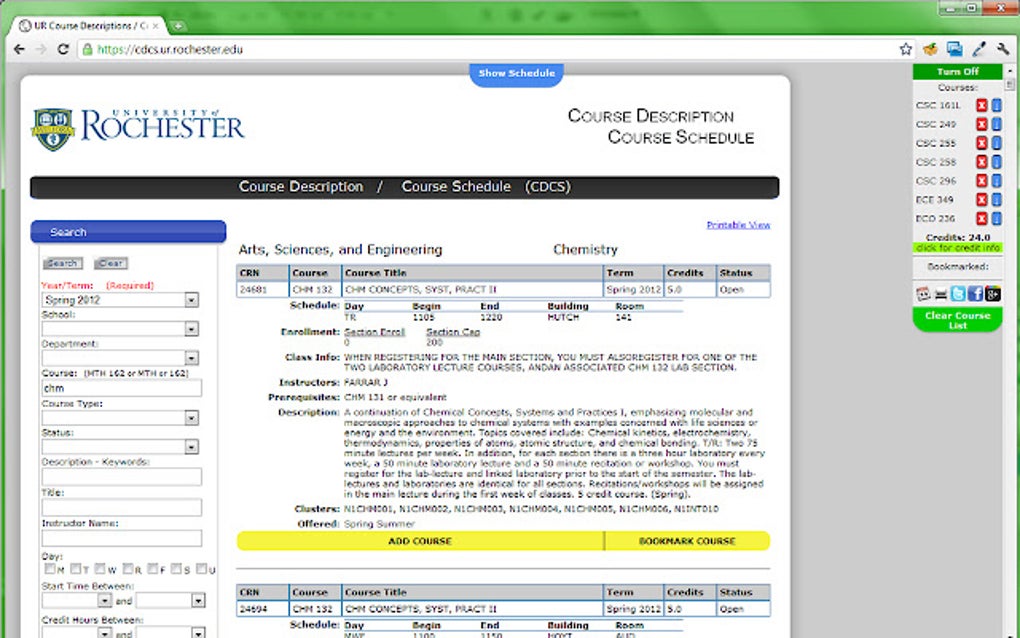Click the University of Rochester logo
The image size is (1020, 638).
coord(138,129)
